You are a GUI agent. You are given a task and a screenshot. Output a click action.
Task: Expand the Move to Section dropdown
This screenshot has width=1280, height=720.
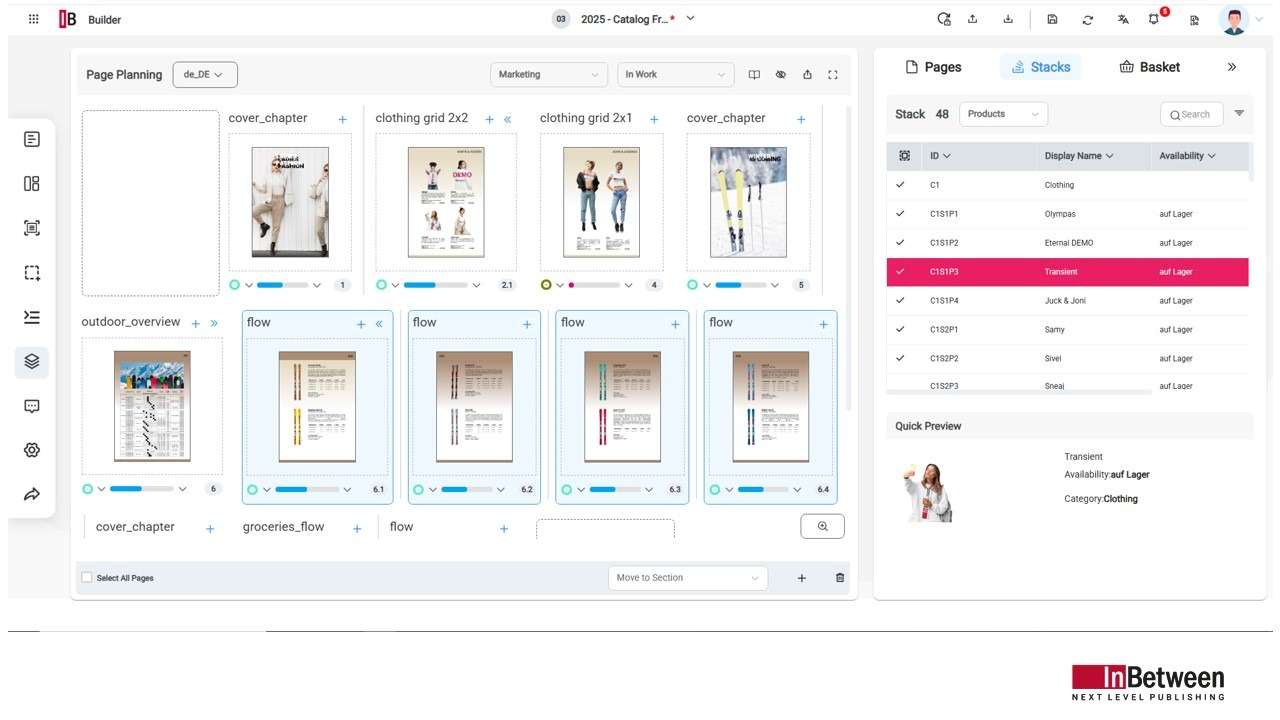pyautogui.click(x=687, y=578)
